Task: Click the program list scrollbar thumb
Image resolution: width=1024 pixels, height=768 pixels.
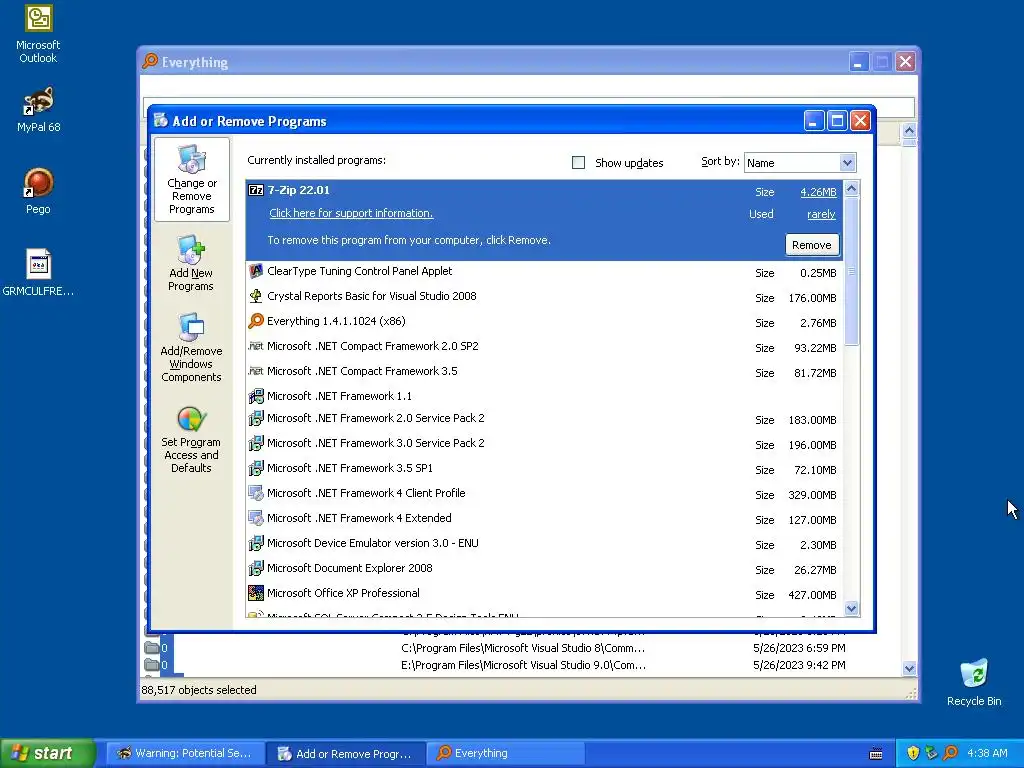Action: point(852,271)
